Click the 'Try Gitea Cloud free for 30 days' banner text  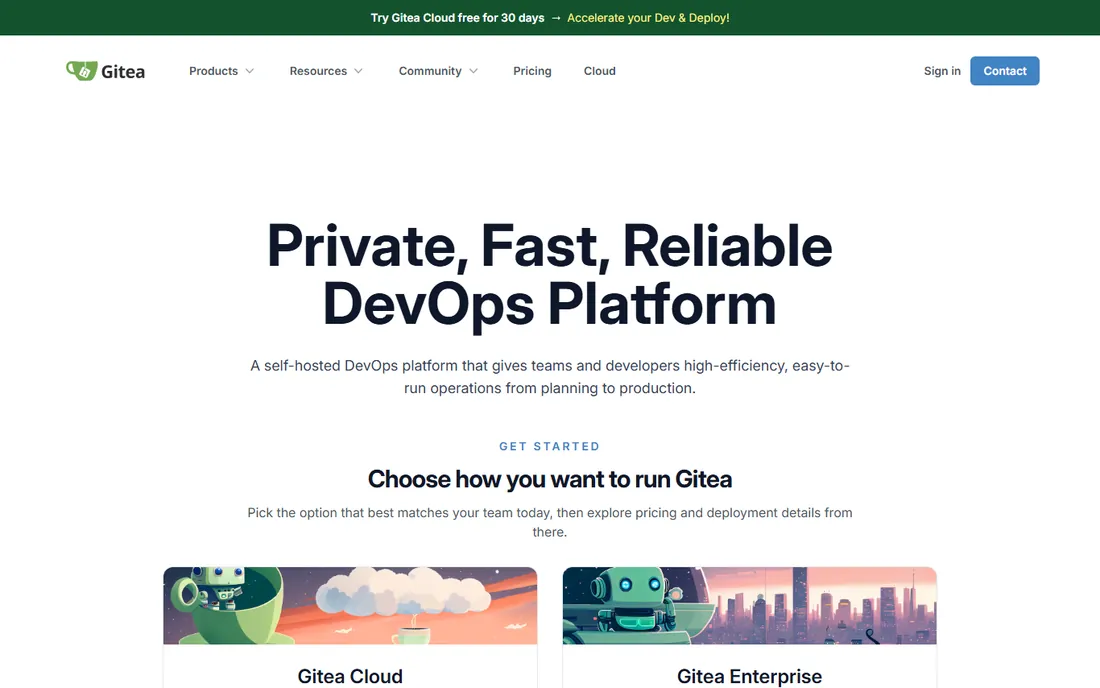click(x=457, y=18)
